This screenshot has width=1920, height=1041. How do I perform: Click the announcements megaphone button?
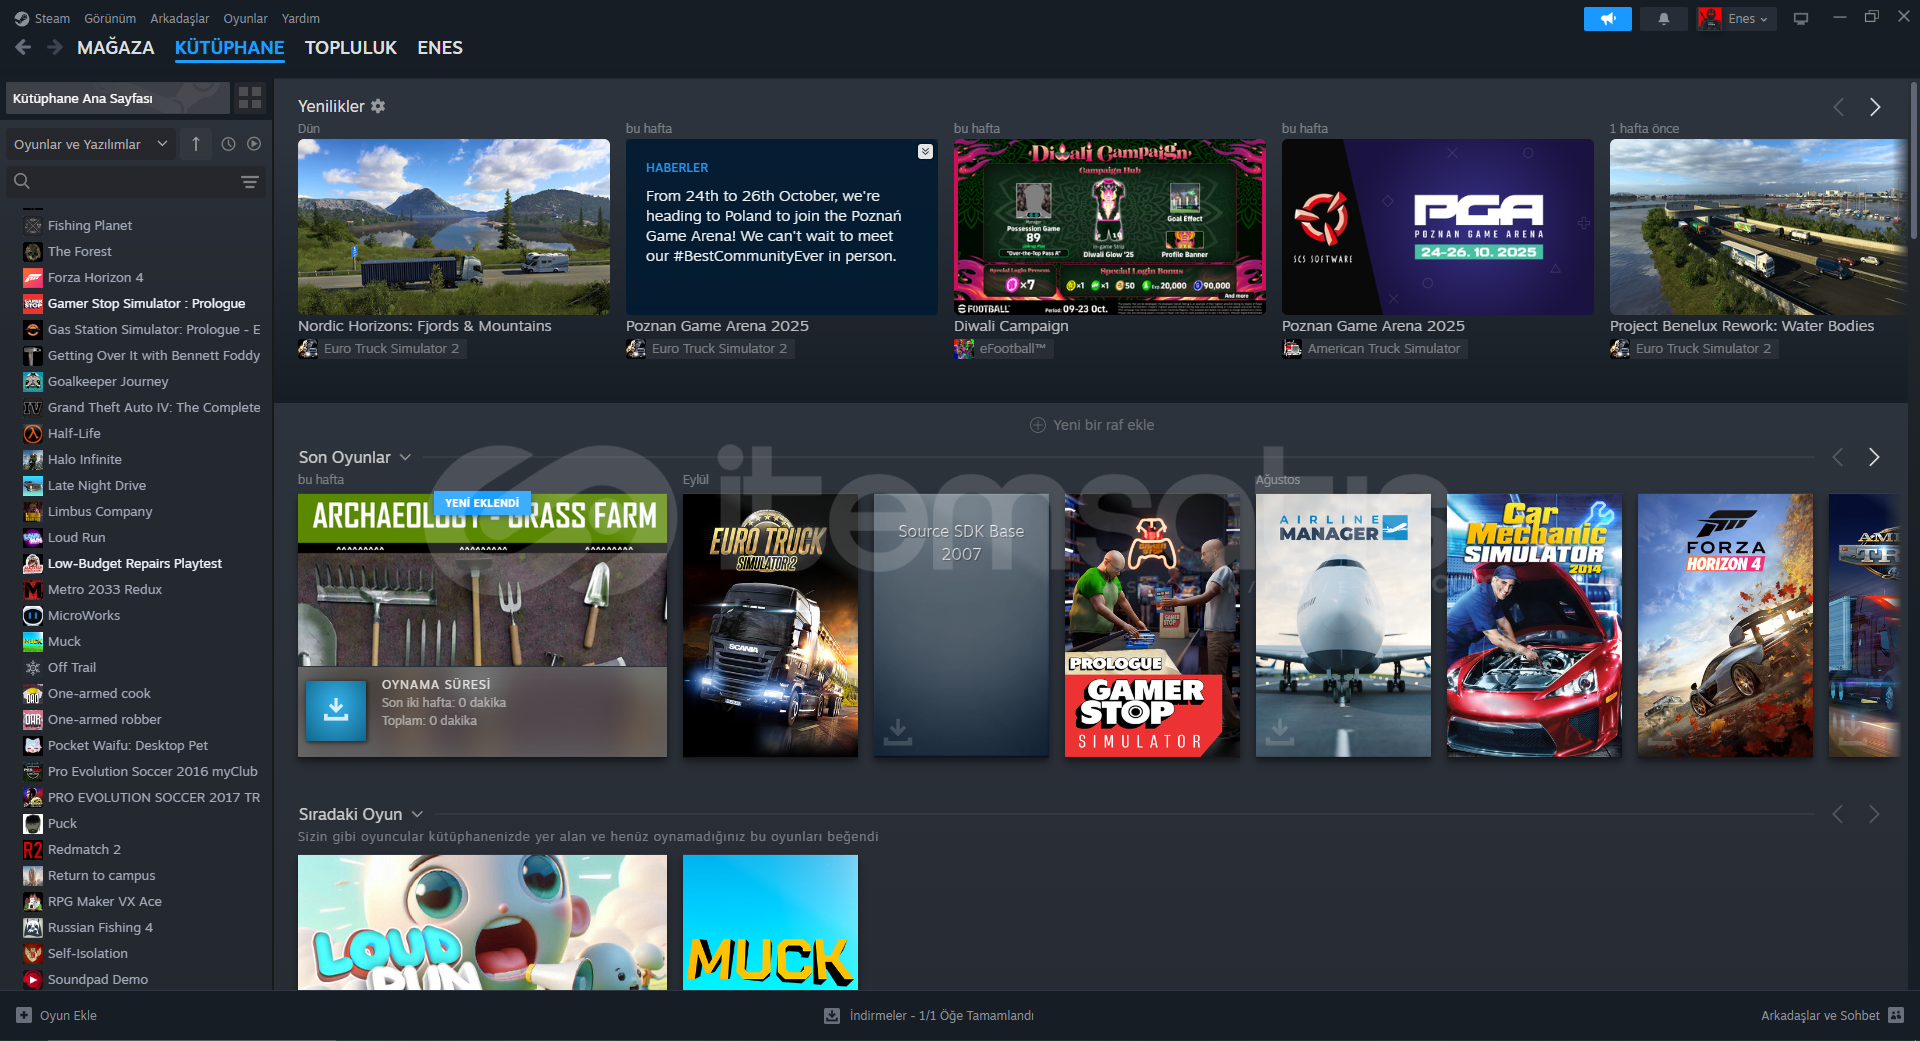1607,19
